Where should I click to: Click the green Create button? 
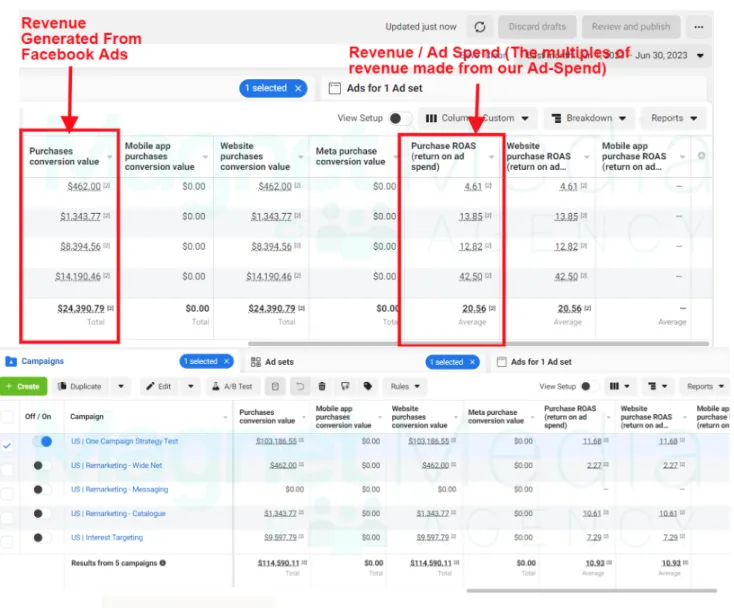point(23,386)
